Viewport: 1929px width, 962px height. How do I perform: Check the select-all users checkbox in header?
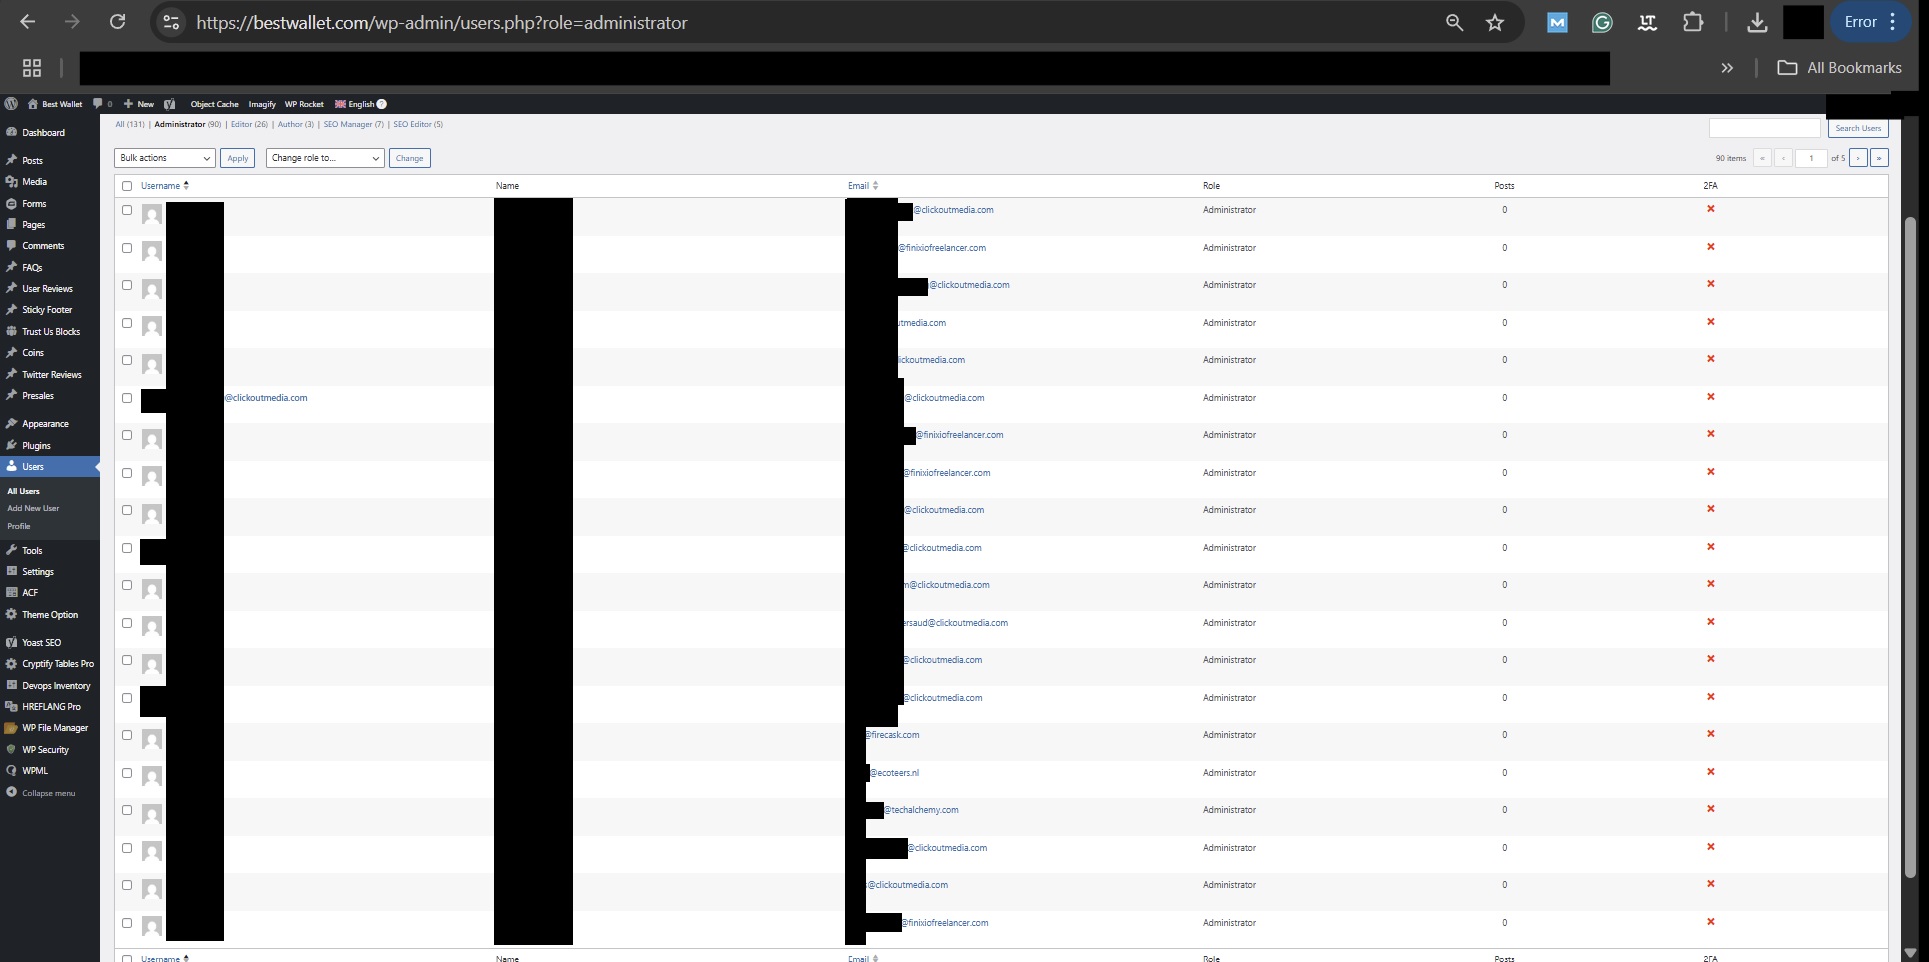[127, 186]
